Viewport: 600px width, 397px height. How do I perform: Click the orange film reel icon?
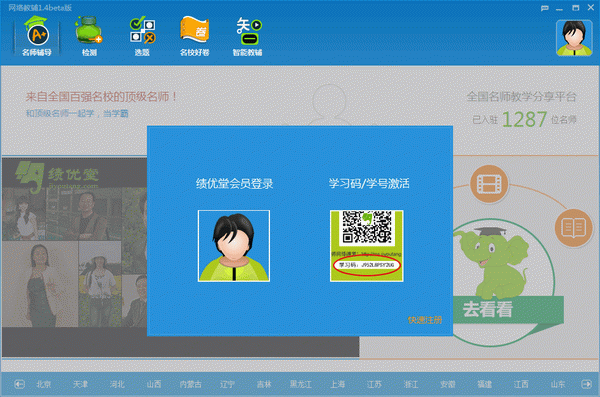coord(489,184)
